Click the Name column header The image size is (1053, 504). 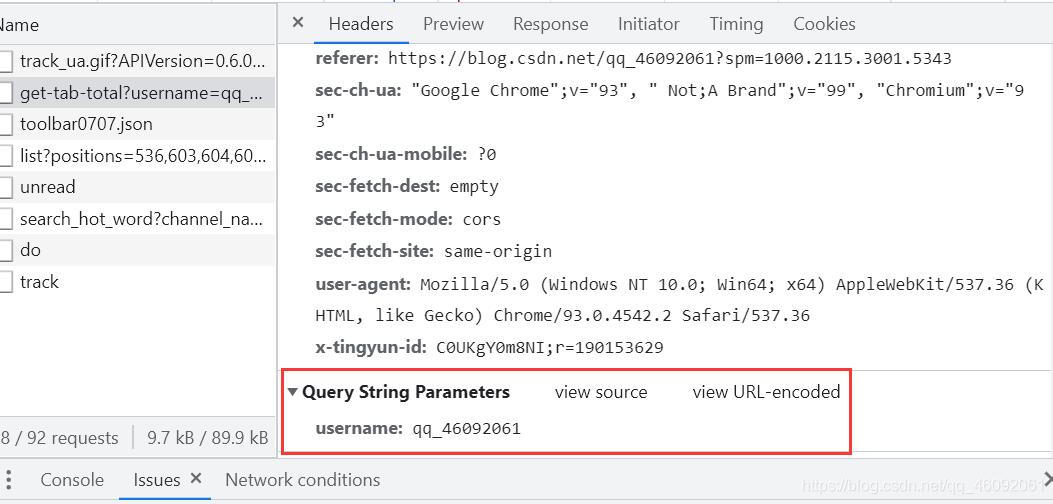137,25
